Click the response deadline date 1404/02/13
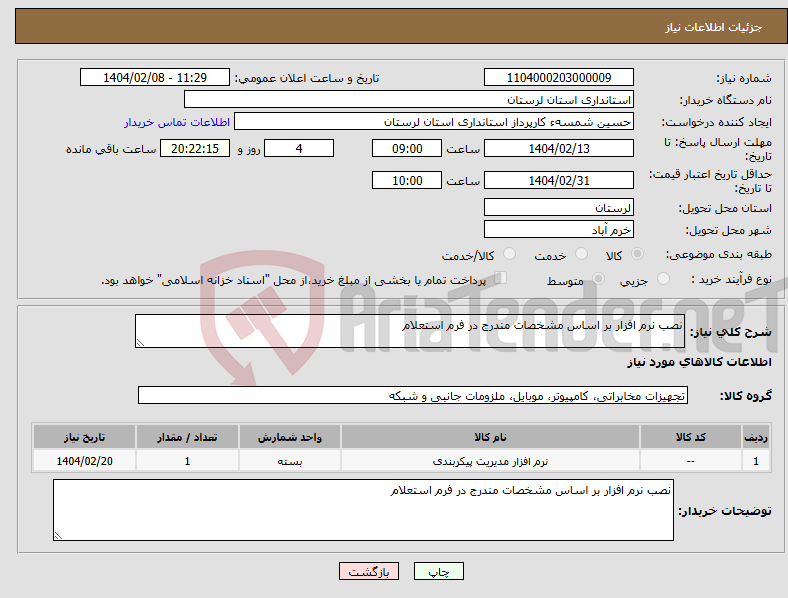This screenshot has width=788, height=598. pyautogui.click(x=558, y=148)
